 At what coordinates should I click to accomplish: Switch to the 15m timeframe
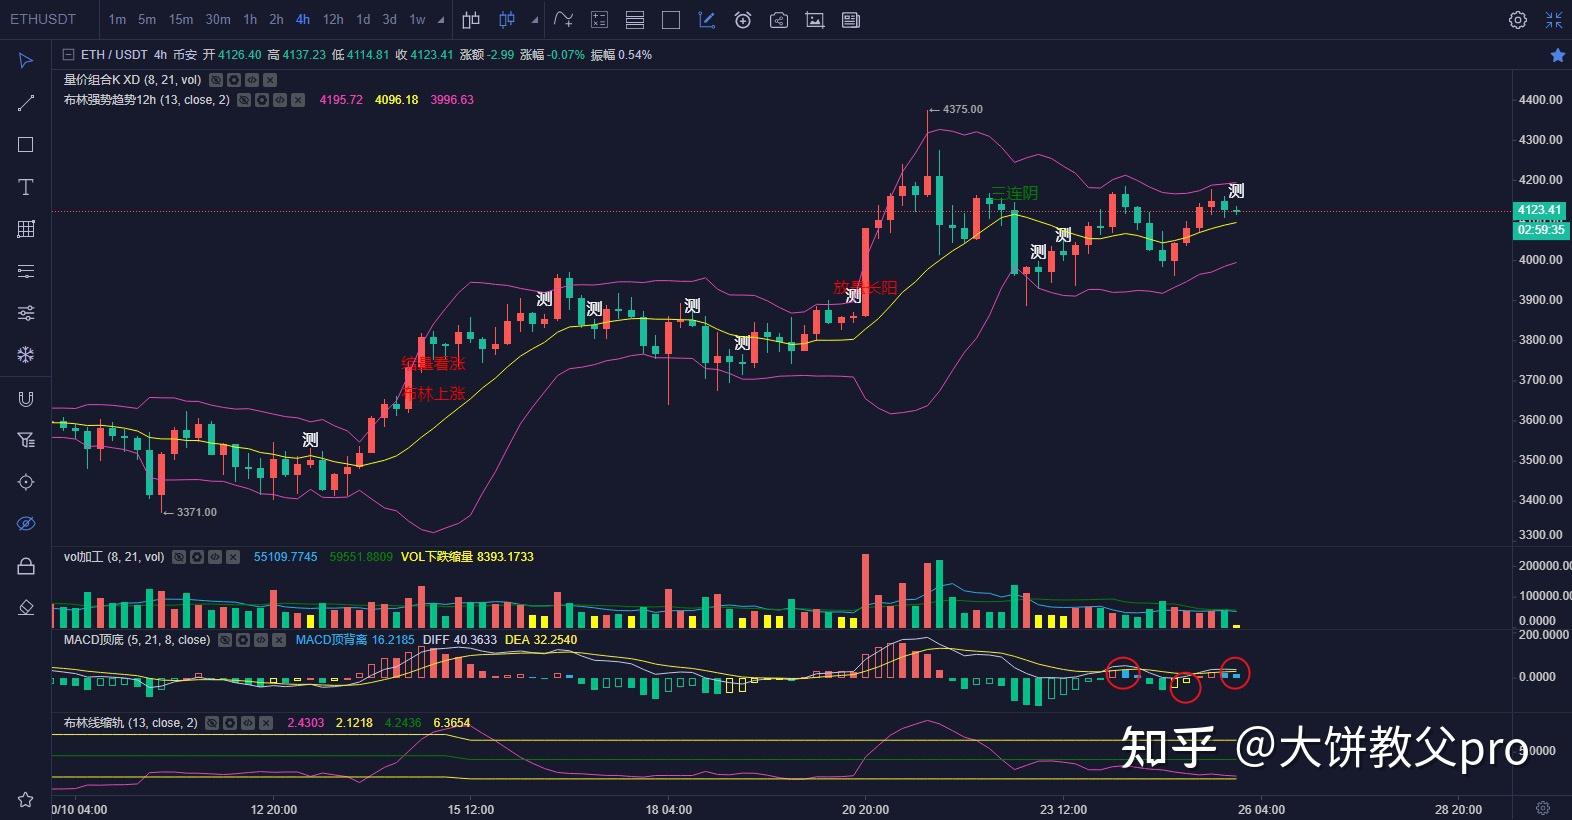tap(181, 20)
